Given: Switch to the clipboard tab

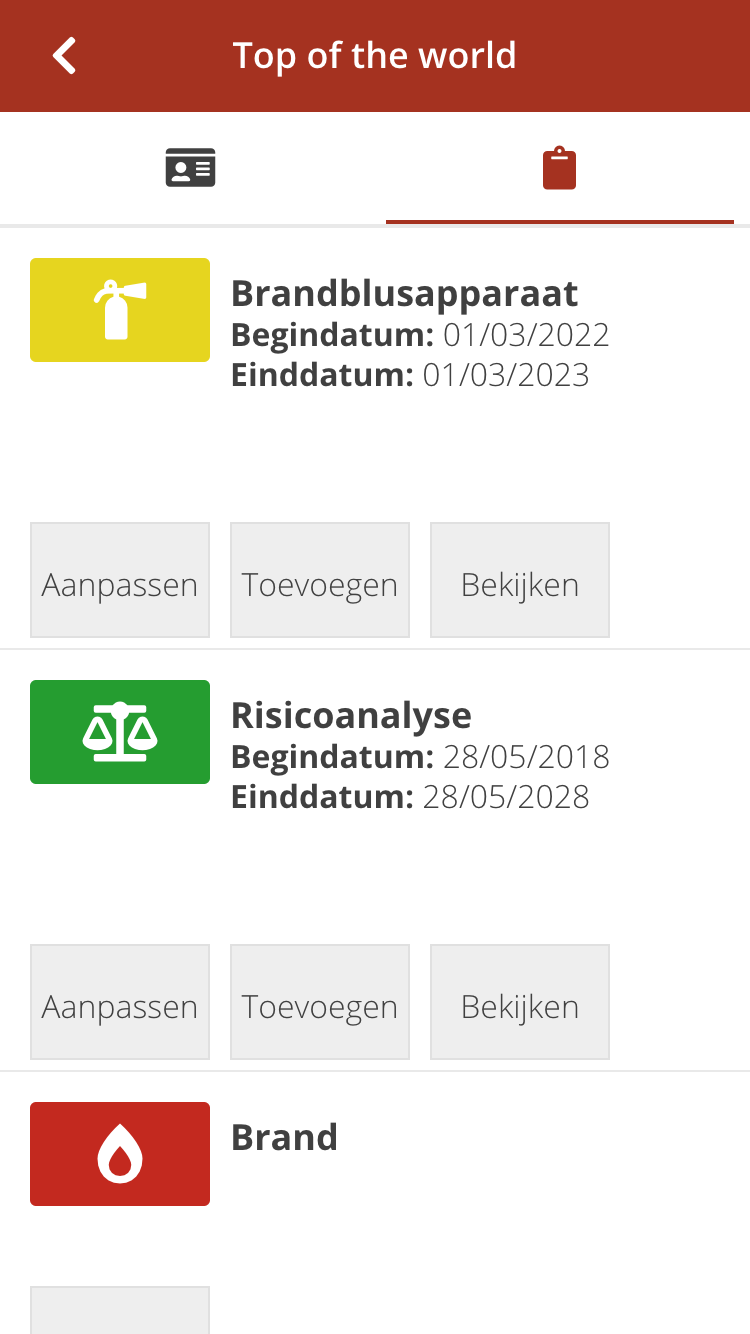Looking at the screenshot, I should coord(559,168).
